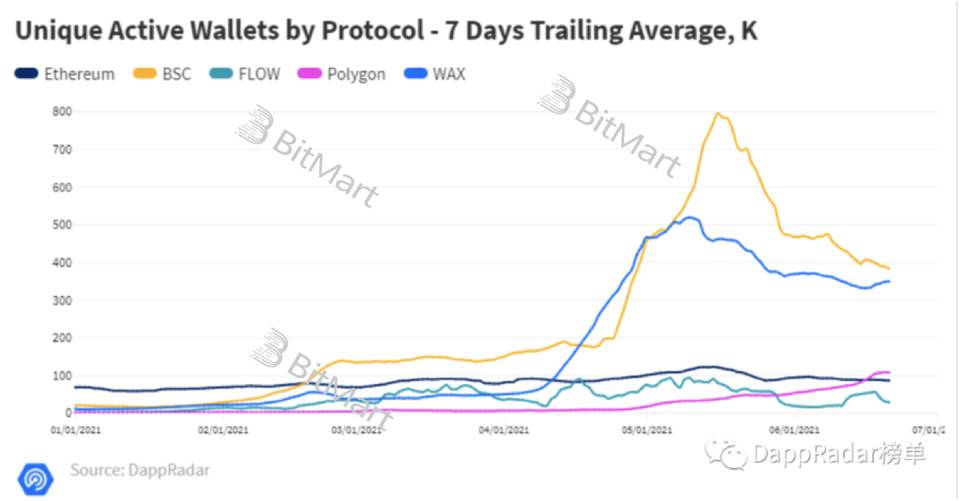960x501 pixels.
Task: Click the BitMart watermark near 03/01/2021
Action: (x=321, y=376)
